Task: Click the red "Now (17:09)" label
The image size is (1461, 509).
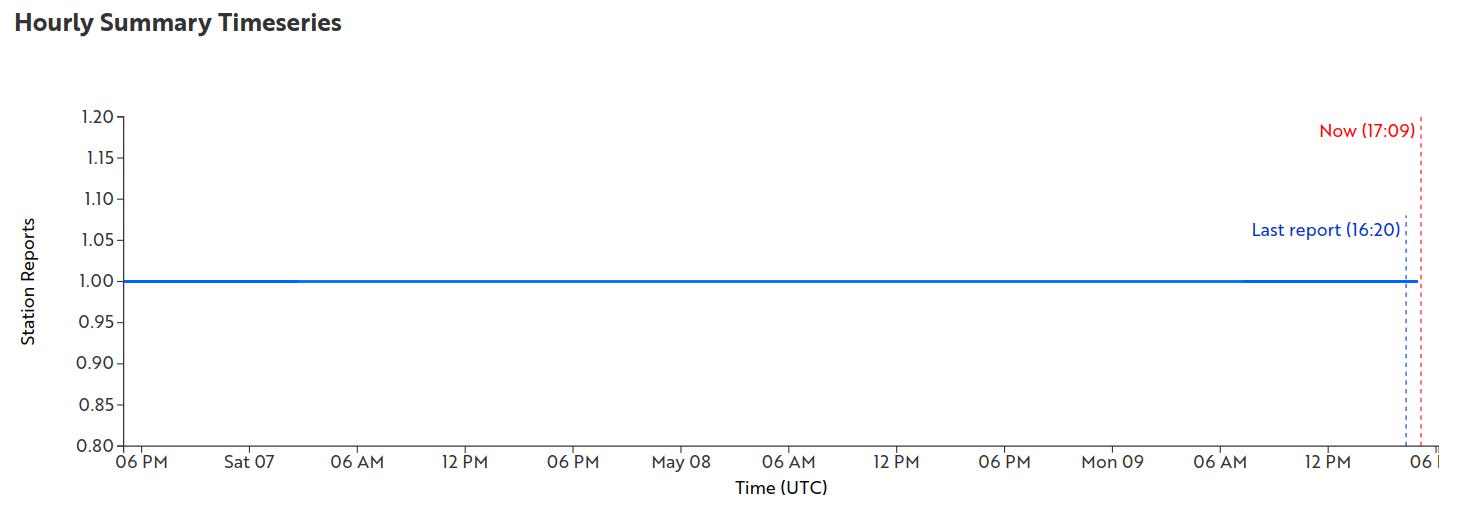Action: tap(1366, 131)
